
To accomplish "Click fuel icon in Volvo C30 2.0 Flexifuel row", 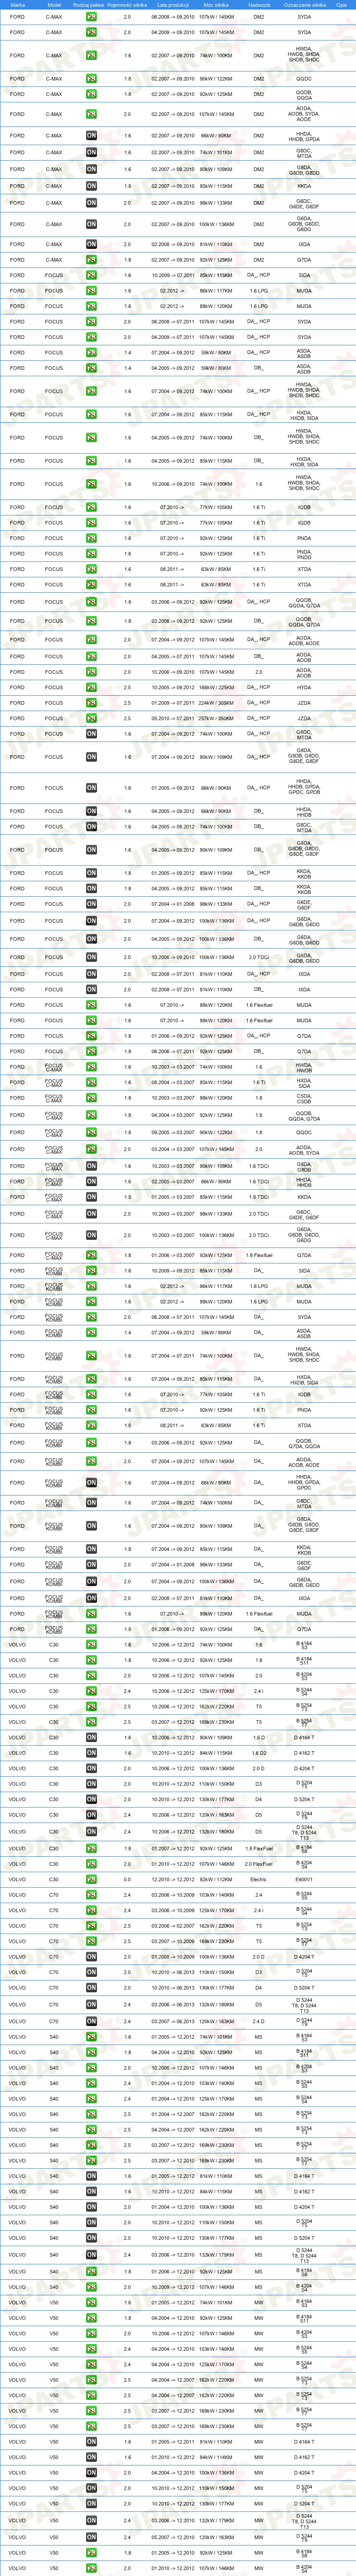I will point(91,1864).
